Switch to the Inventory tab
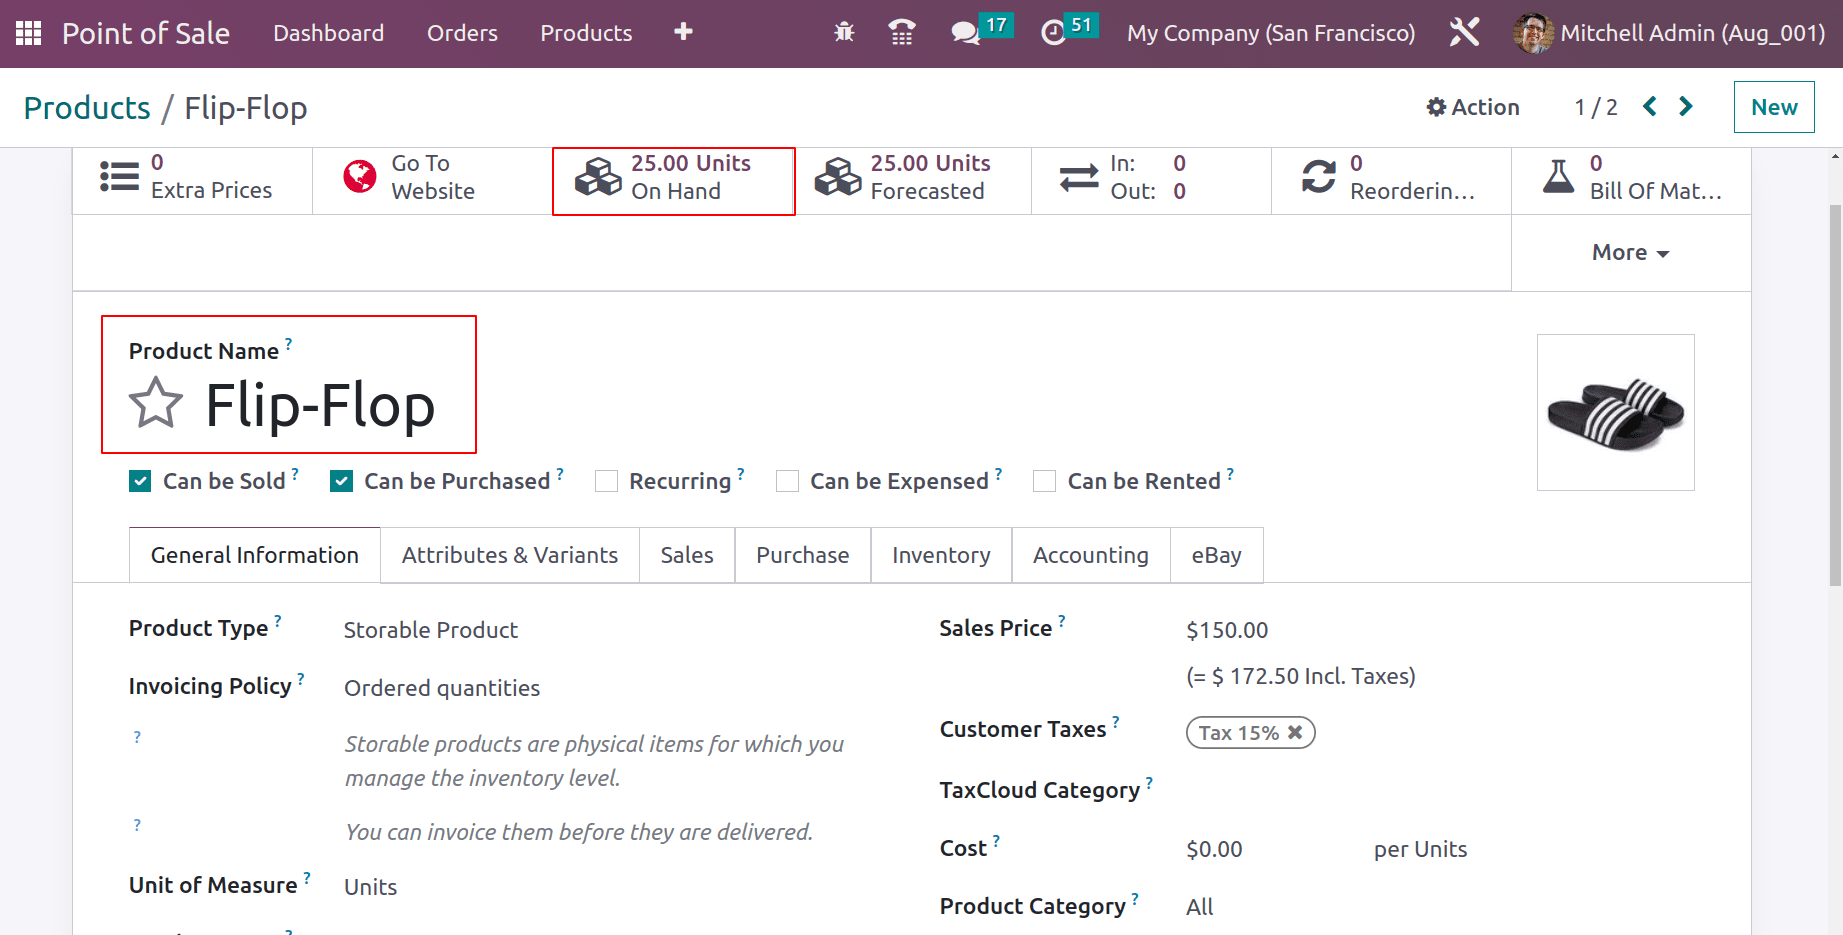The width and height of the screenshot is (1843, 935). point(940,555)
